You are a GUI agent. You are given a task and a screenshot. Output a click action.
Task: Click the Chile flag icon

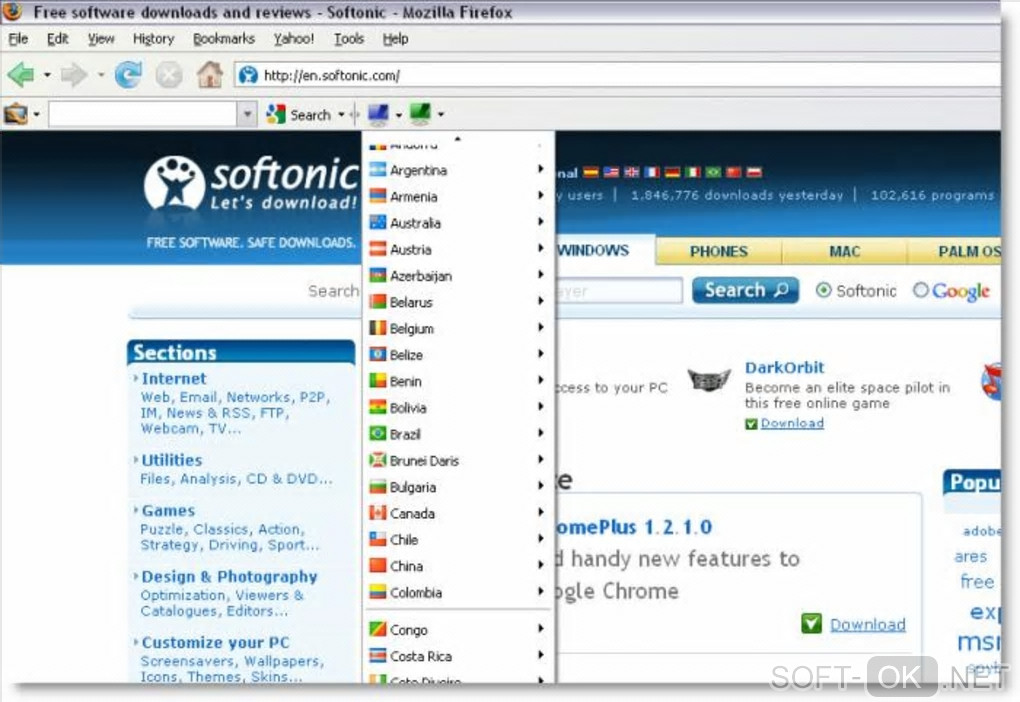(x=378, y=539)
